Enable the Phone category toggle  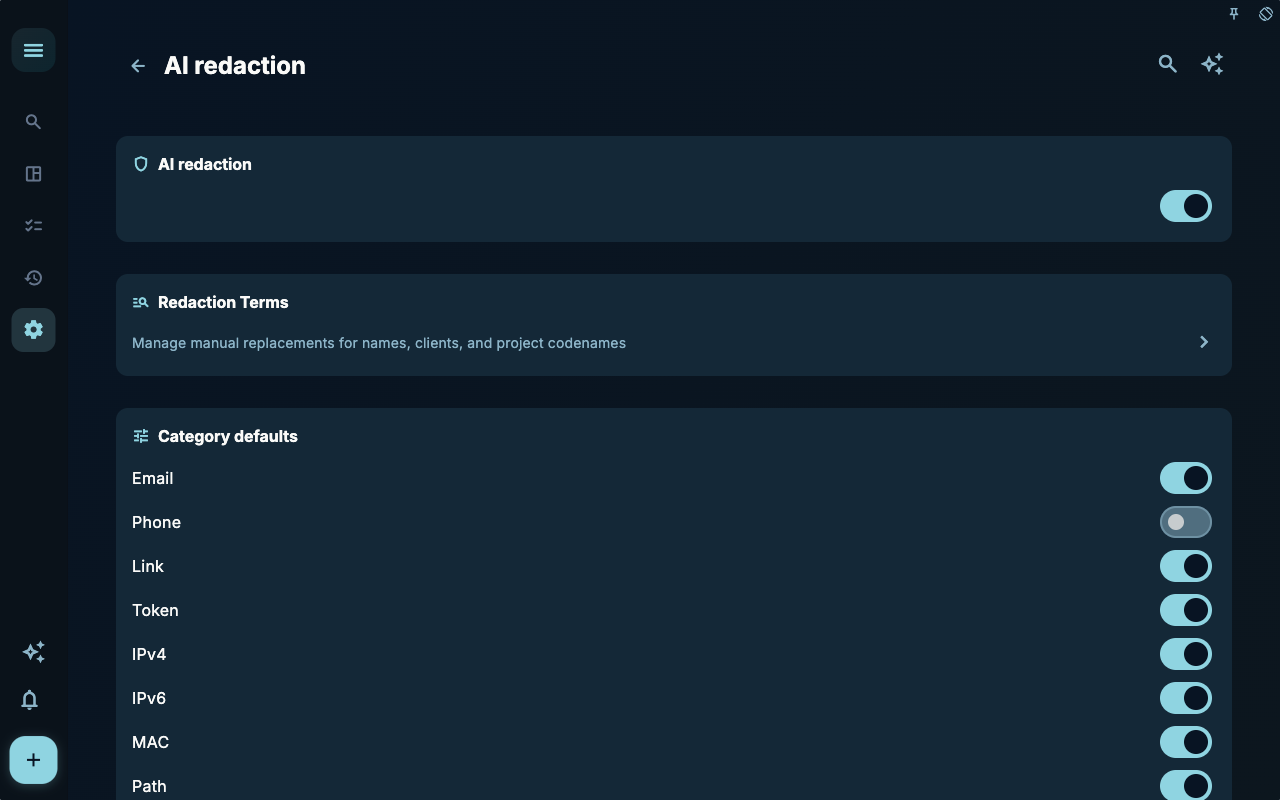pos(1186,522)
